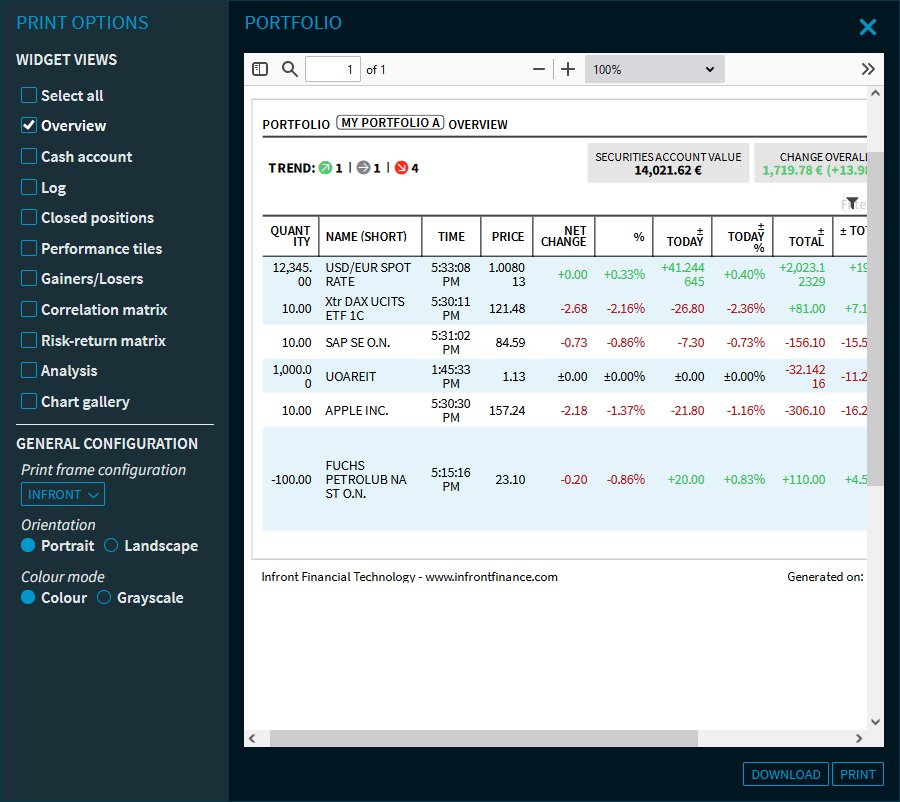Toggle the PDF sidebar panel icon
Image resolution: width=900 pixels, height=802 pixels.
point(260,69)
